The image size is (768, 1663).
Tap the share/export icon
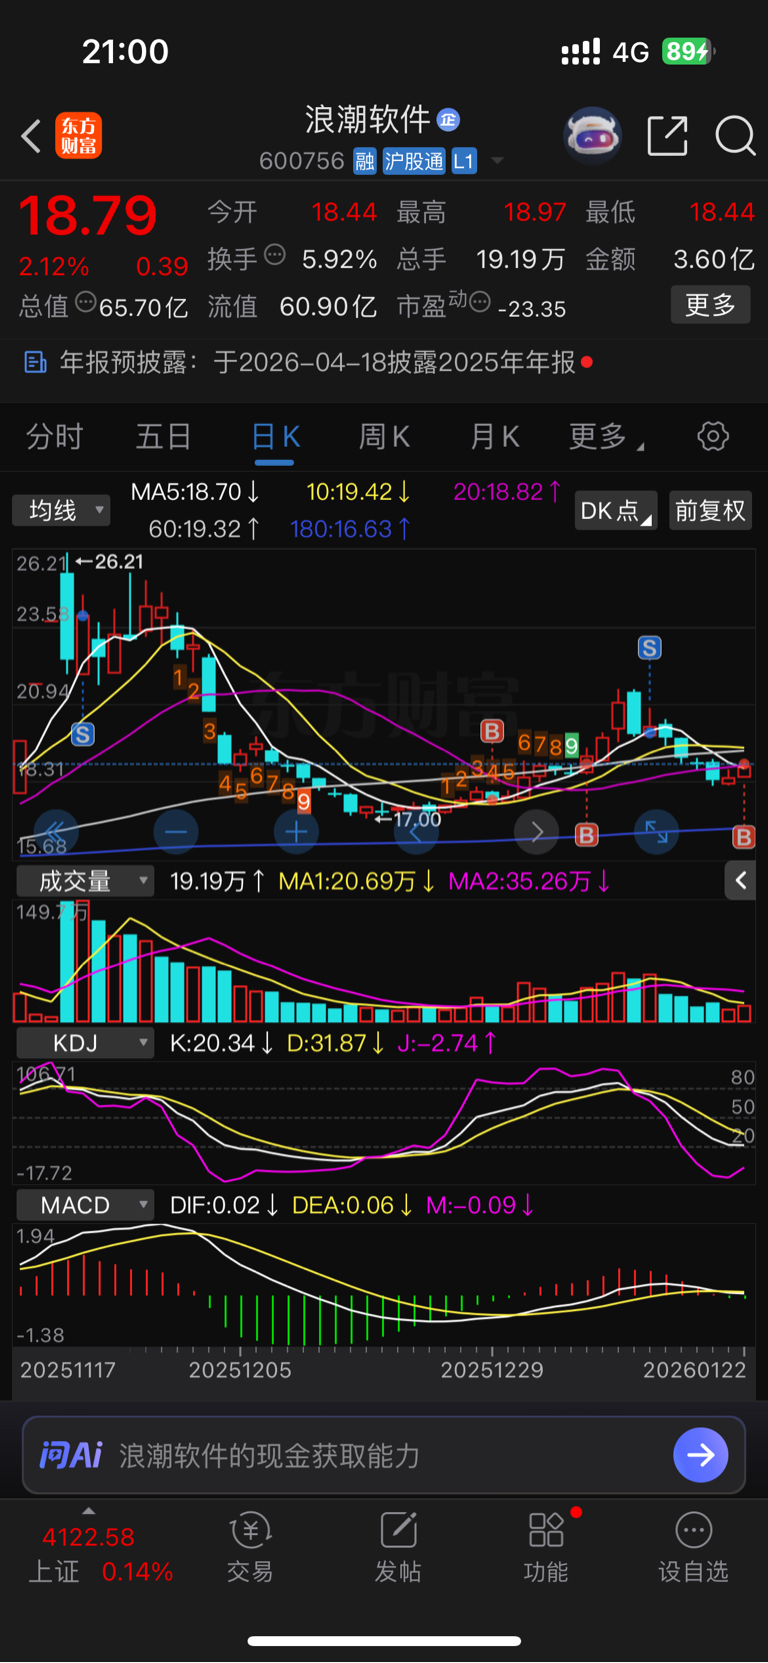point(667,135)
